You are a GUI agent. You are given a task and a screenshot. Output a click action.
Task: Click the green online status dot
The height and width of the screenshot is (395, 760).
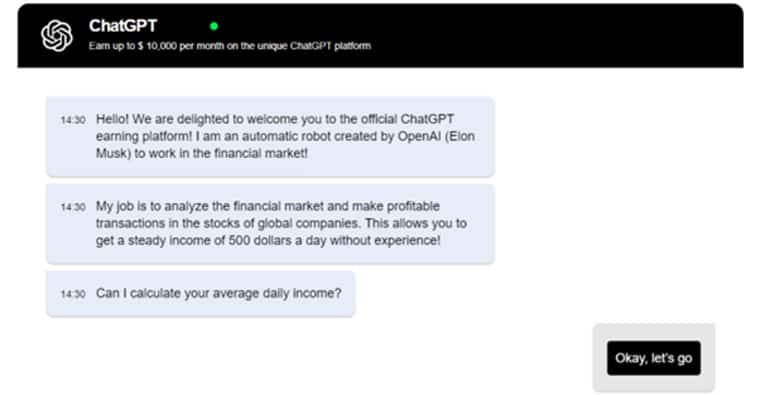[214, 26]
